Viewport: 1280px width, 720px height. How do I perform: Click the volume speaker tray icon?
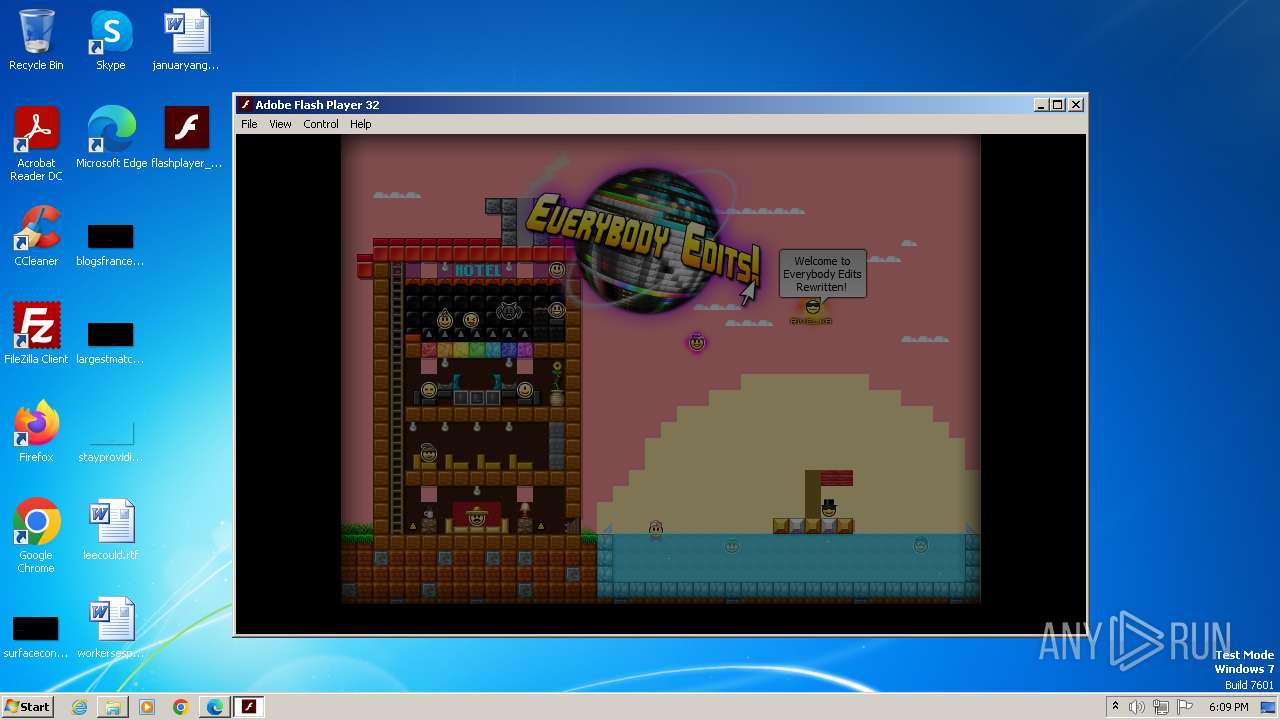(x=1137, y=707)
